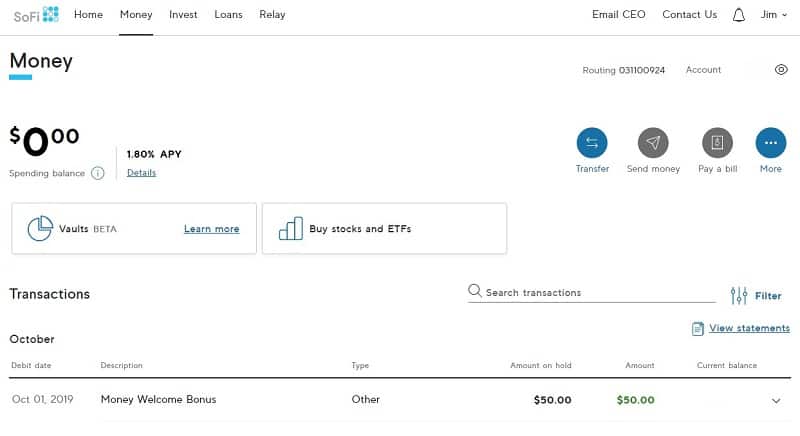Click the Spending balance info icon
The height and width of the screenshot is (436, 800).
point(97,173)
